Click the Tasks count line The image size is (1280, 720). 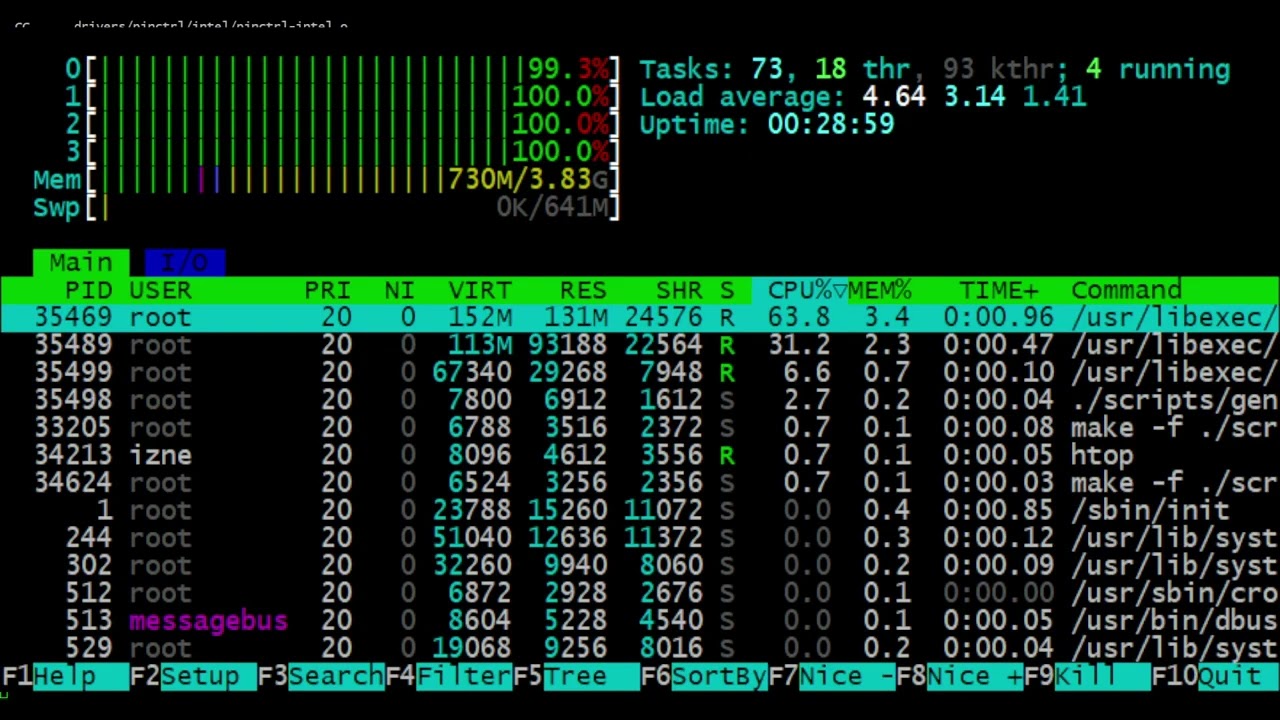point(935,69)
